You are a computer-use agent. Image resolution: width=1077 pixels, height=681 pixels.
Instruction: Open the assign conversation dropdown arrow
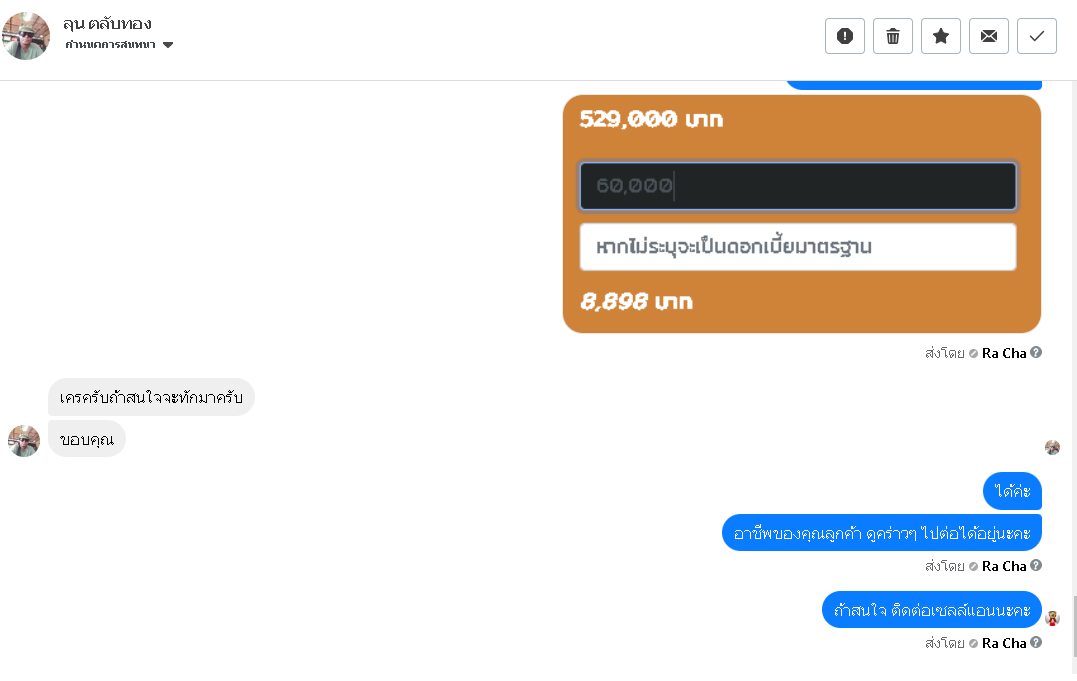pos(168,45)
